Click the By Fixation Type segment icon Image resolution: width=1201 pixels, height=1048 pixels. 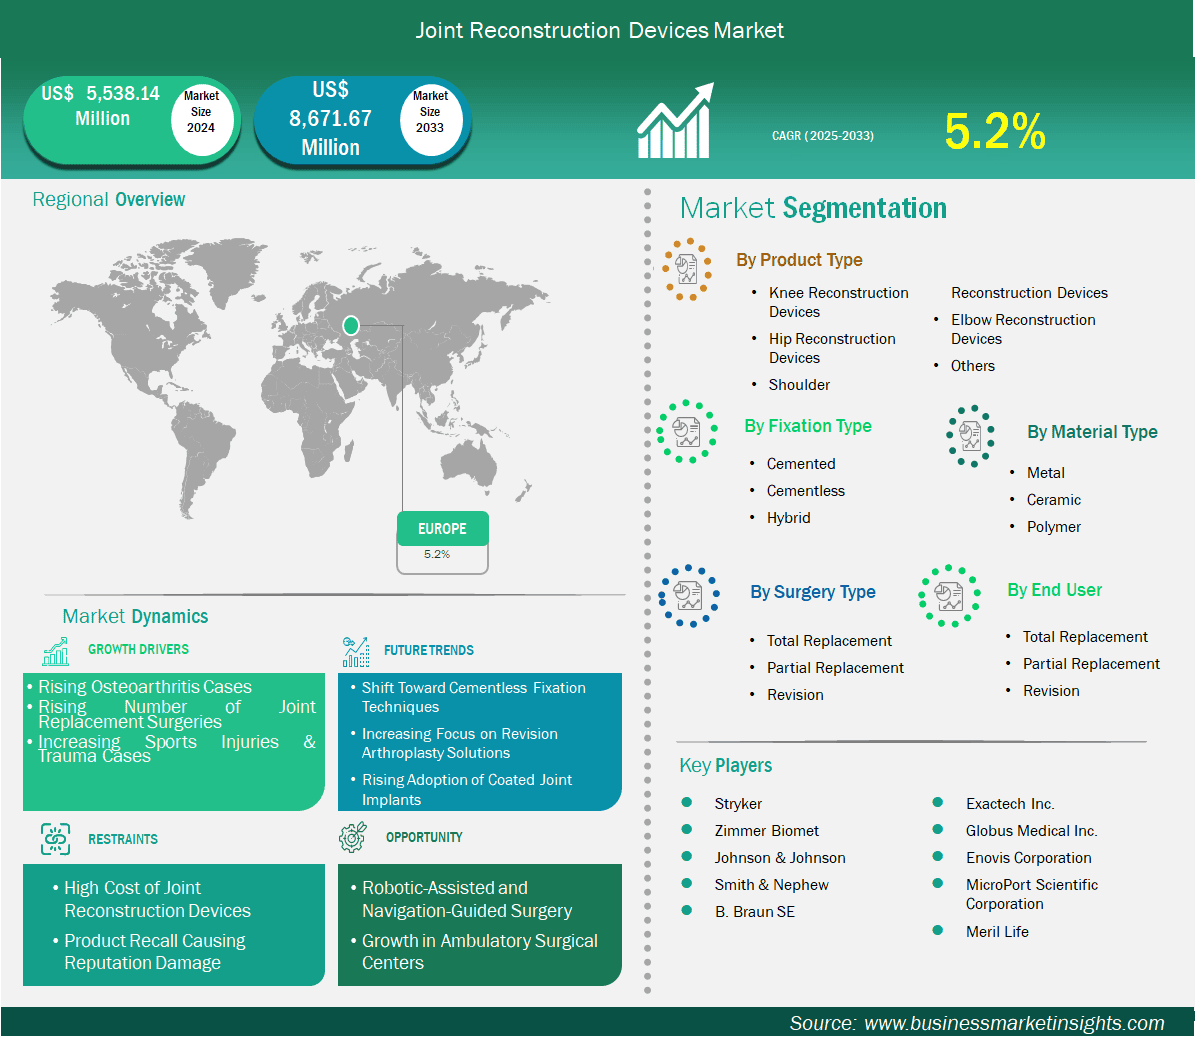687,432
